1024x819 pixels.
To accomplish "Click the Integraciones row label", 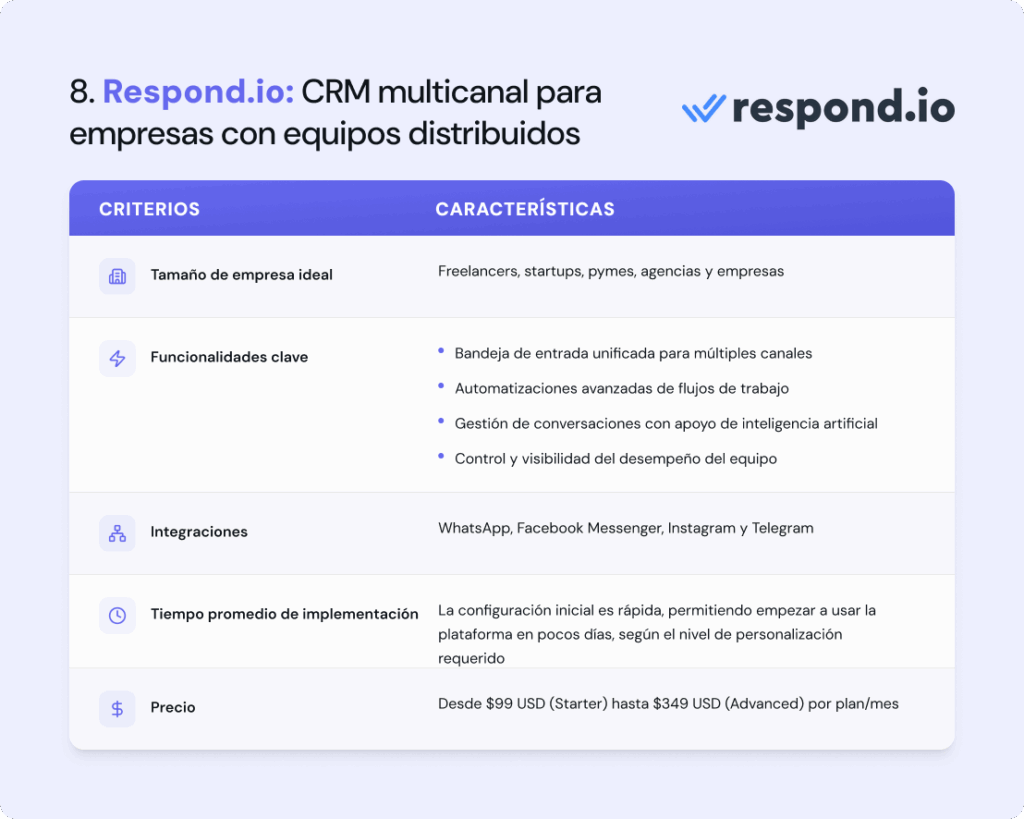I will (198, 532).
